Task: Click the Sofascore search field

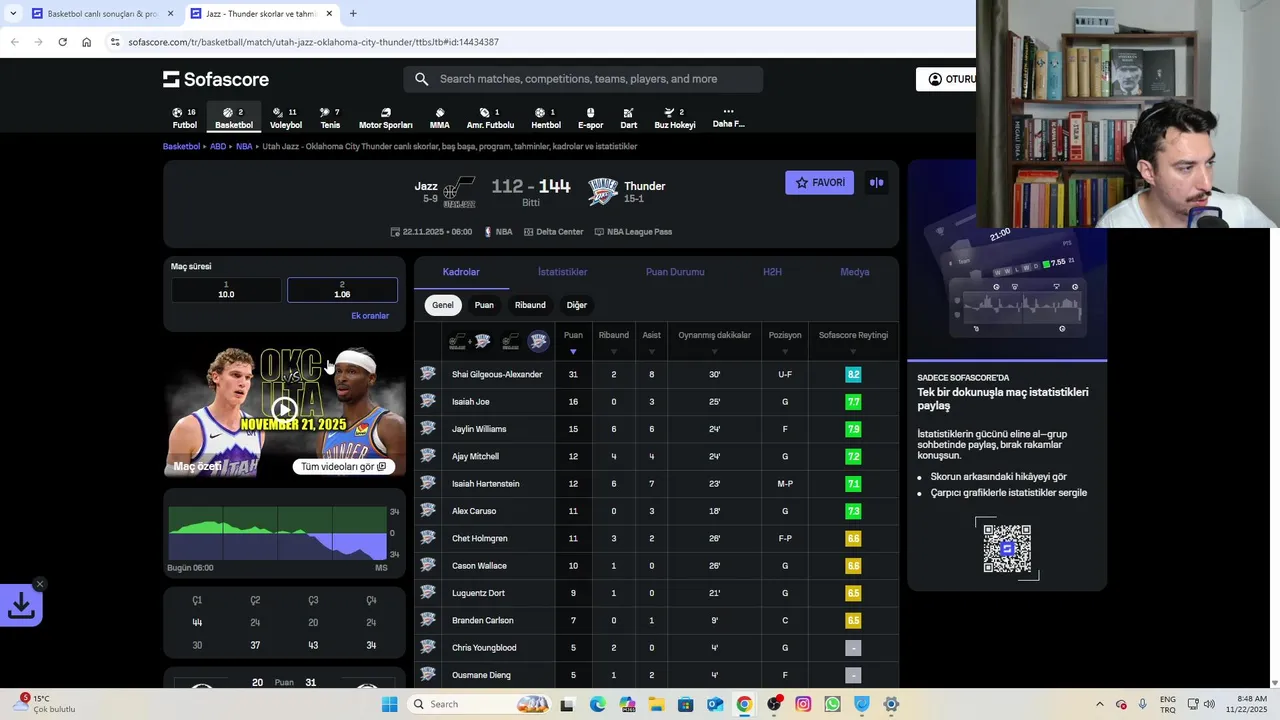Action: click(x=583, y=79)
